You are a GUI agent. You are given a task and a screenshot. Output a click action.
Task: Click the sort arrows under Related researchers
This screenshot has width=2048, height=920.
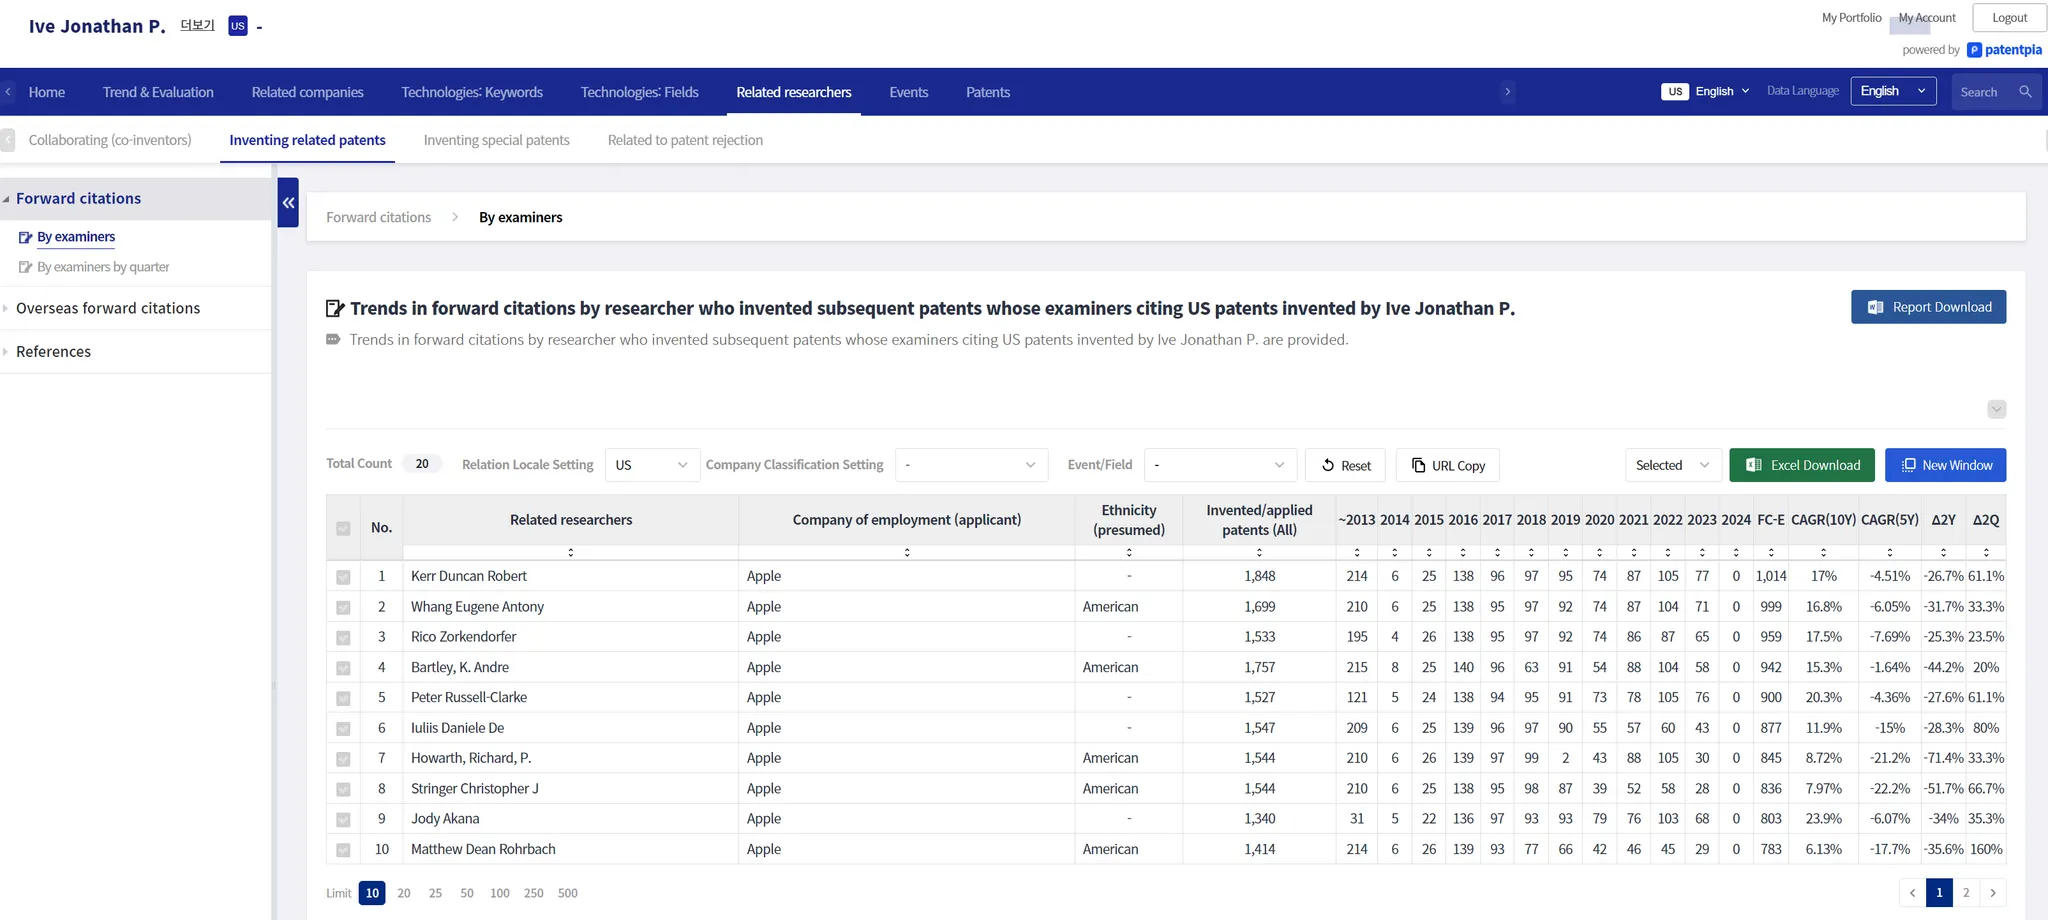(570, 553)
